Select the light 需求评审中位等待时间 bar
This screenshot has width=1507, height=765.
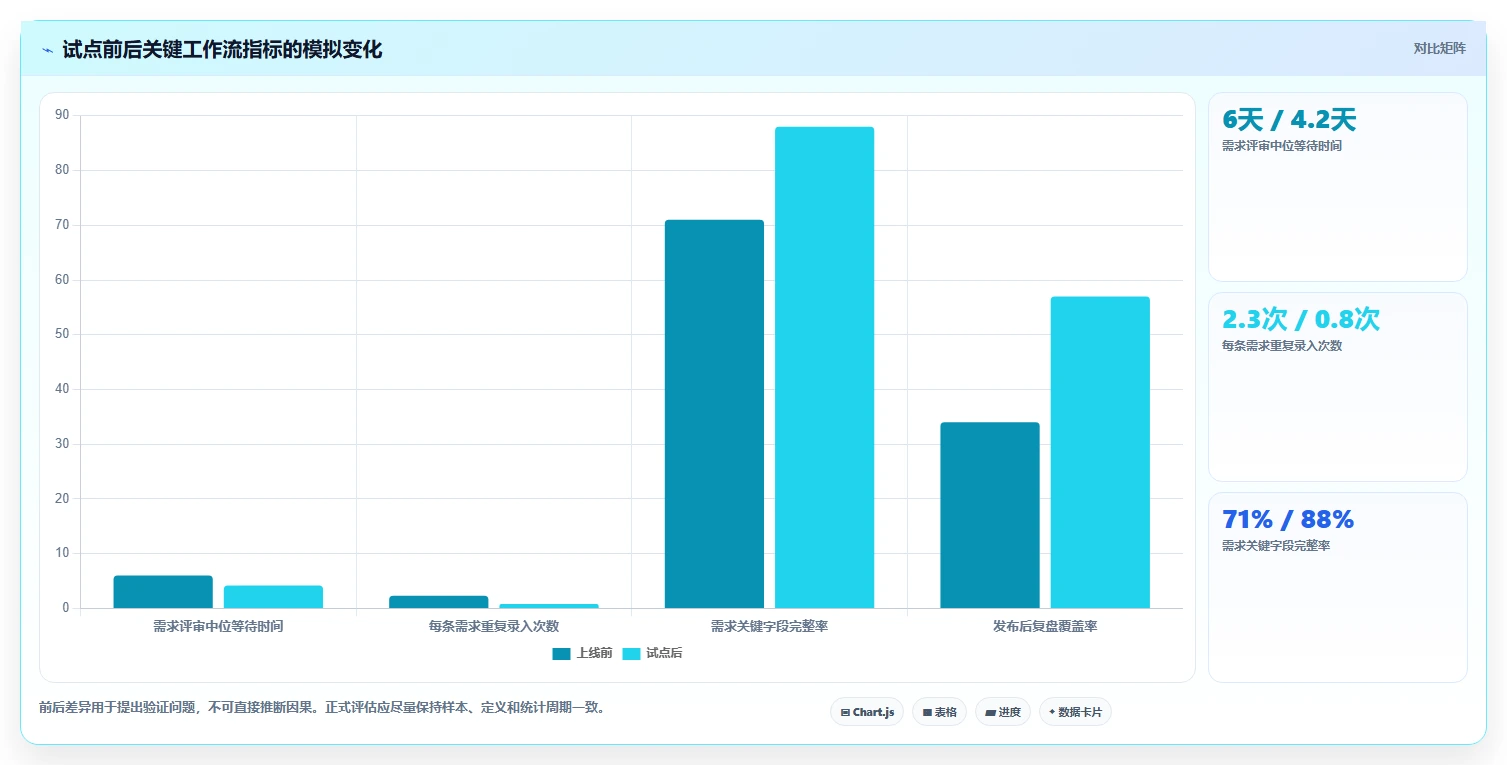pyautogui.click(x=273, y=597)
